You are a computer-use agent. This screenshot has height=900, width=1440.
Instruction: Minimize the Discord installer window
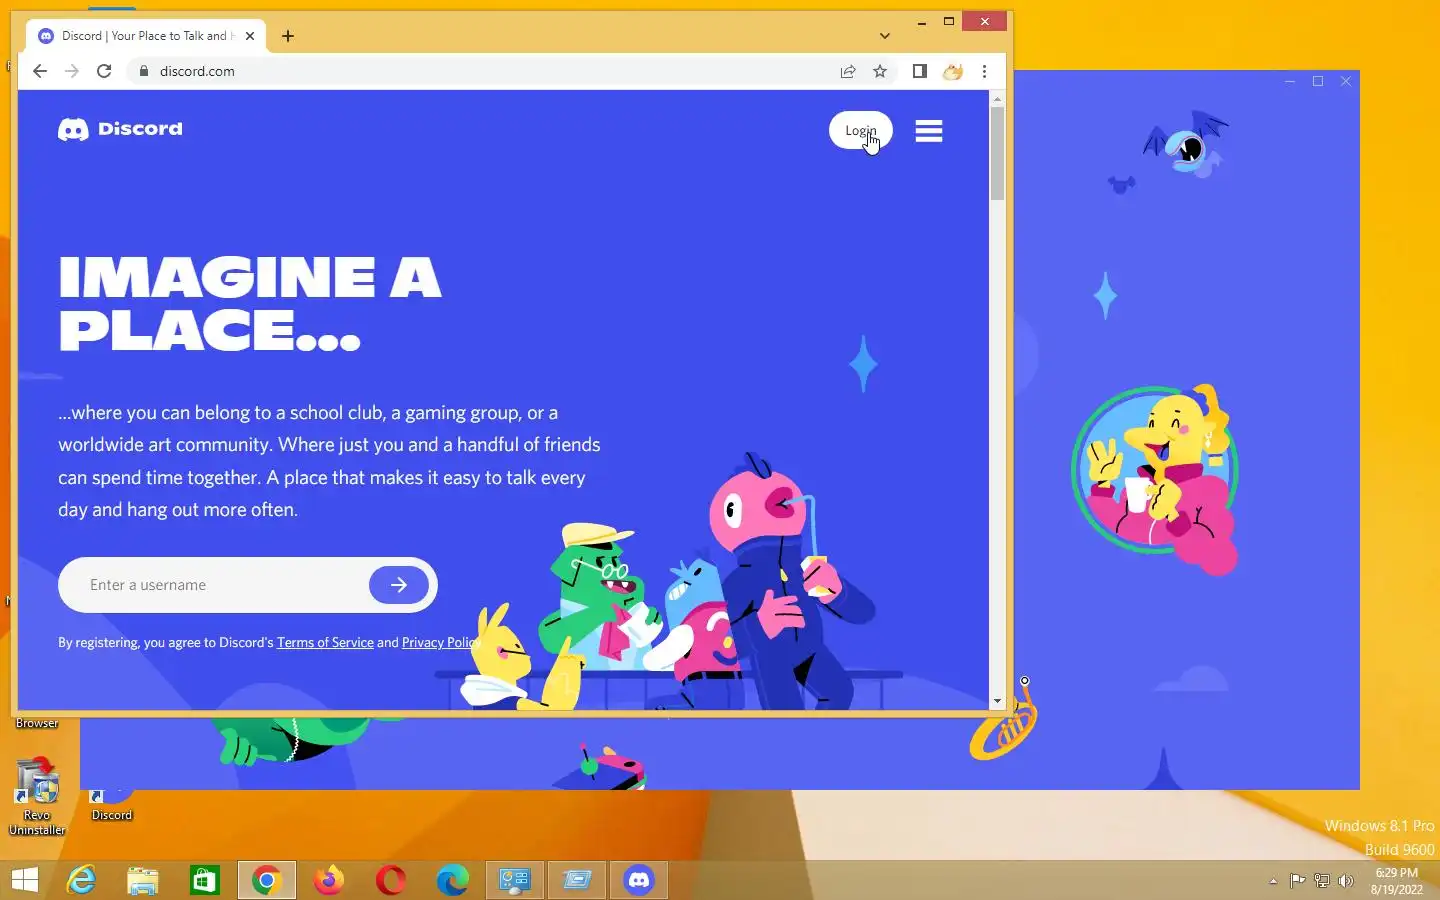pos(1290,81)
